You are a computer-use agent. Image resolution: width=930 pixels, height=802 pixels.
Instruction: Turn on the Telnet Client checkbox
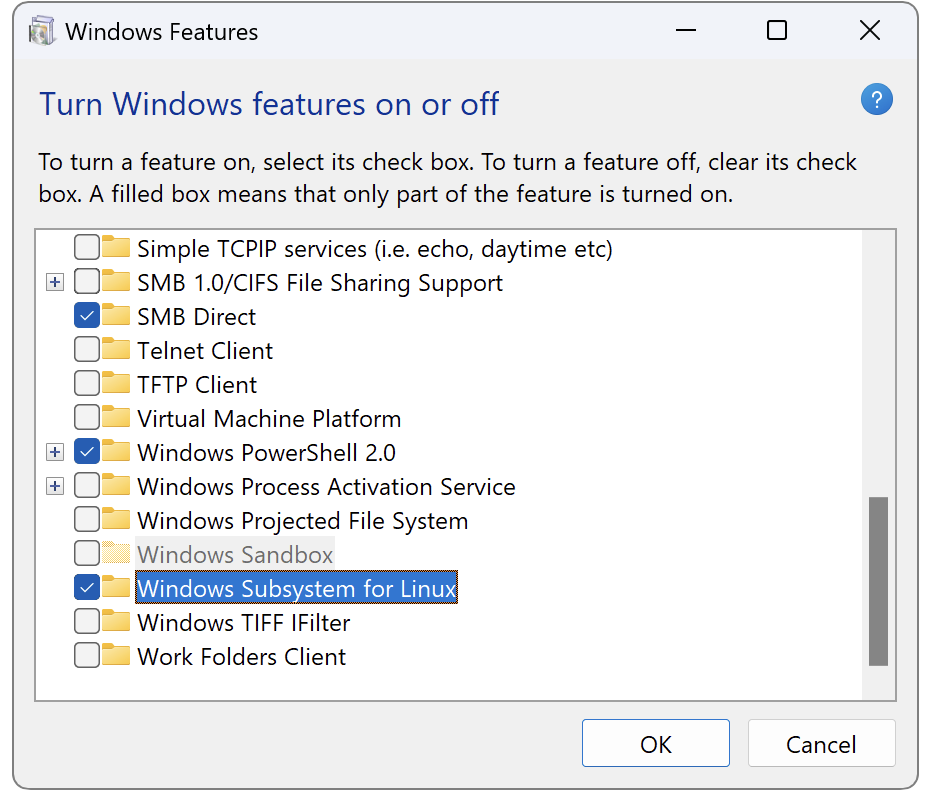coord(87,349)
